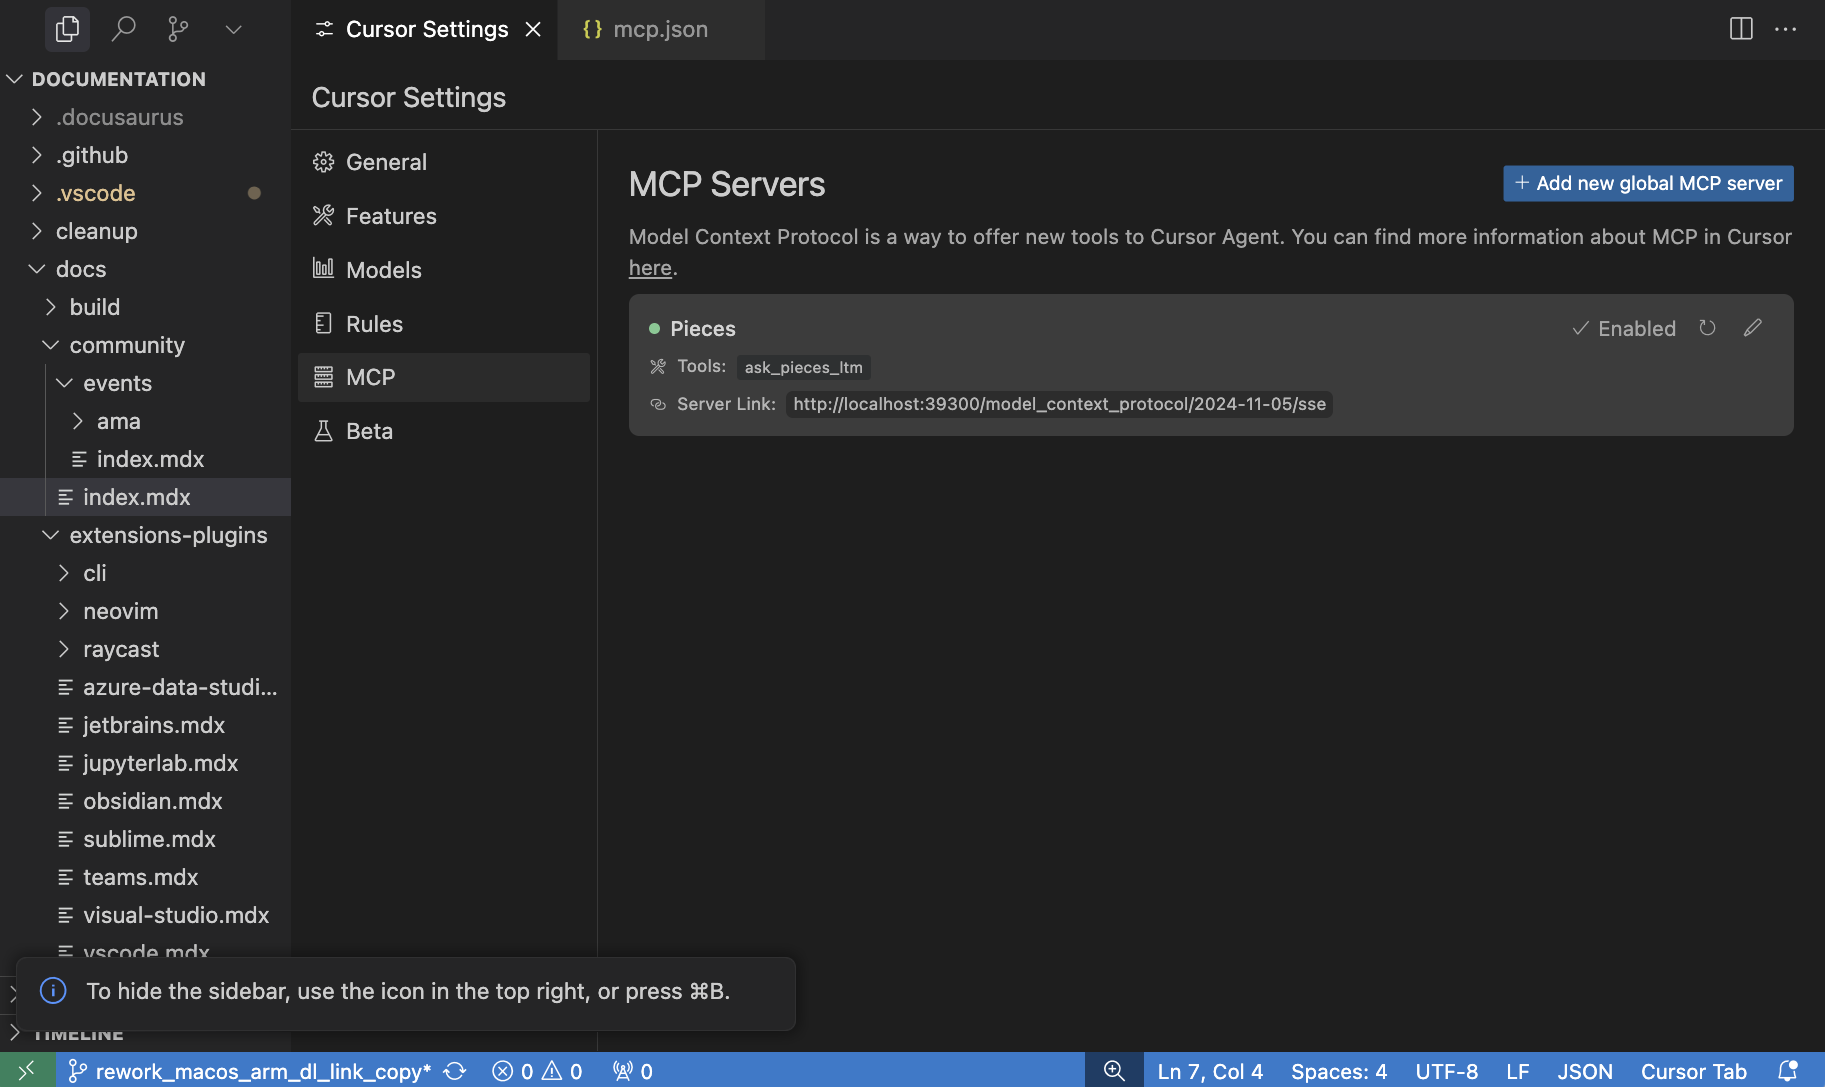The height and width of the screenshot is (1087, 1825).
Task: Follow the 'here' MCP documentation link
Action: click(x=650, y=268)
